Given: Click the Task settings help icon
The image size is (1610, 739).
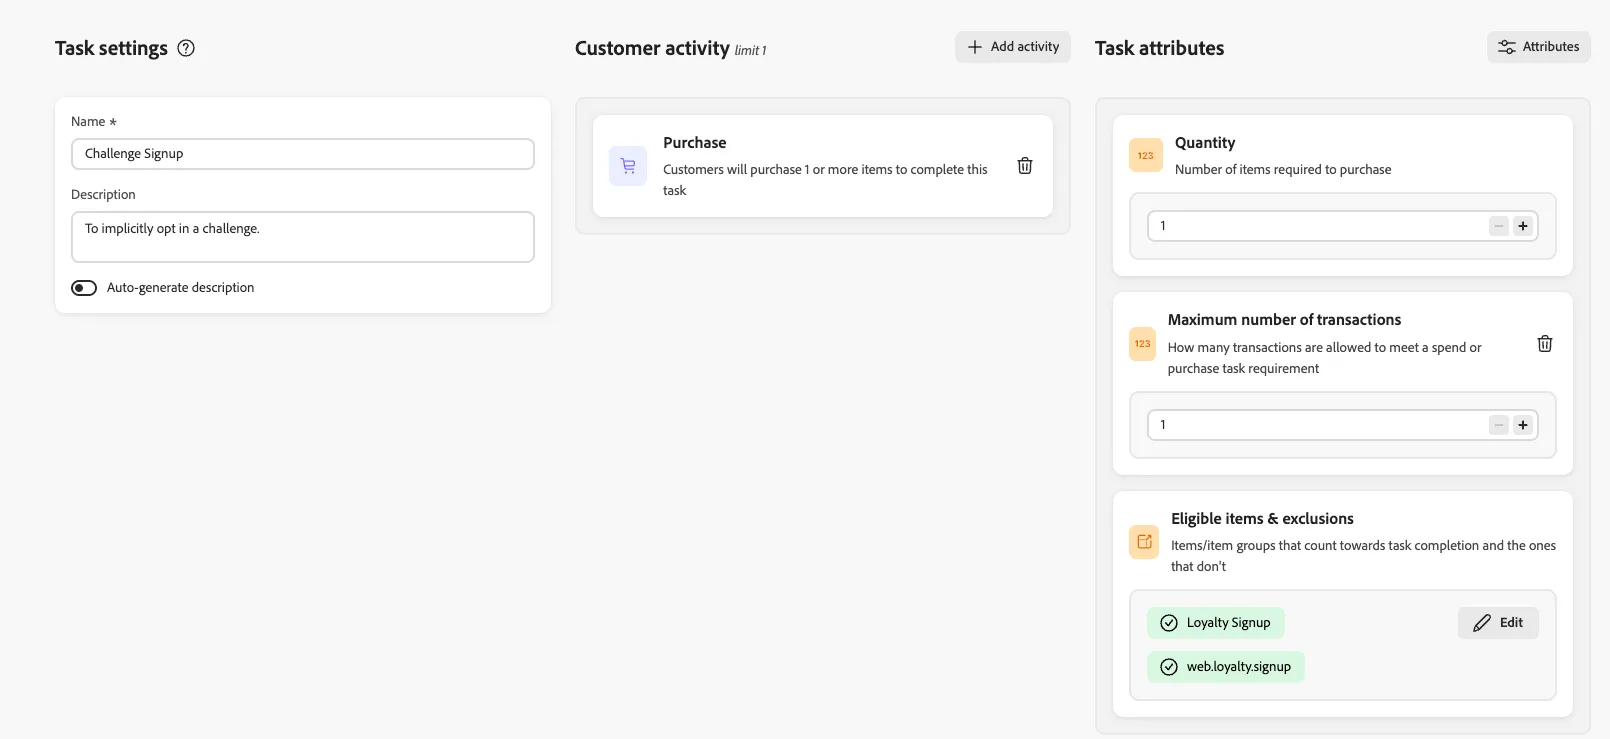Looking at the screenshot, I should 186,48.
